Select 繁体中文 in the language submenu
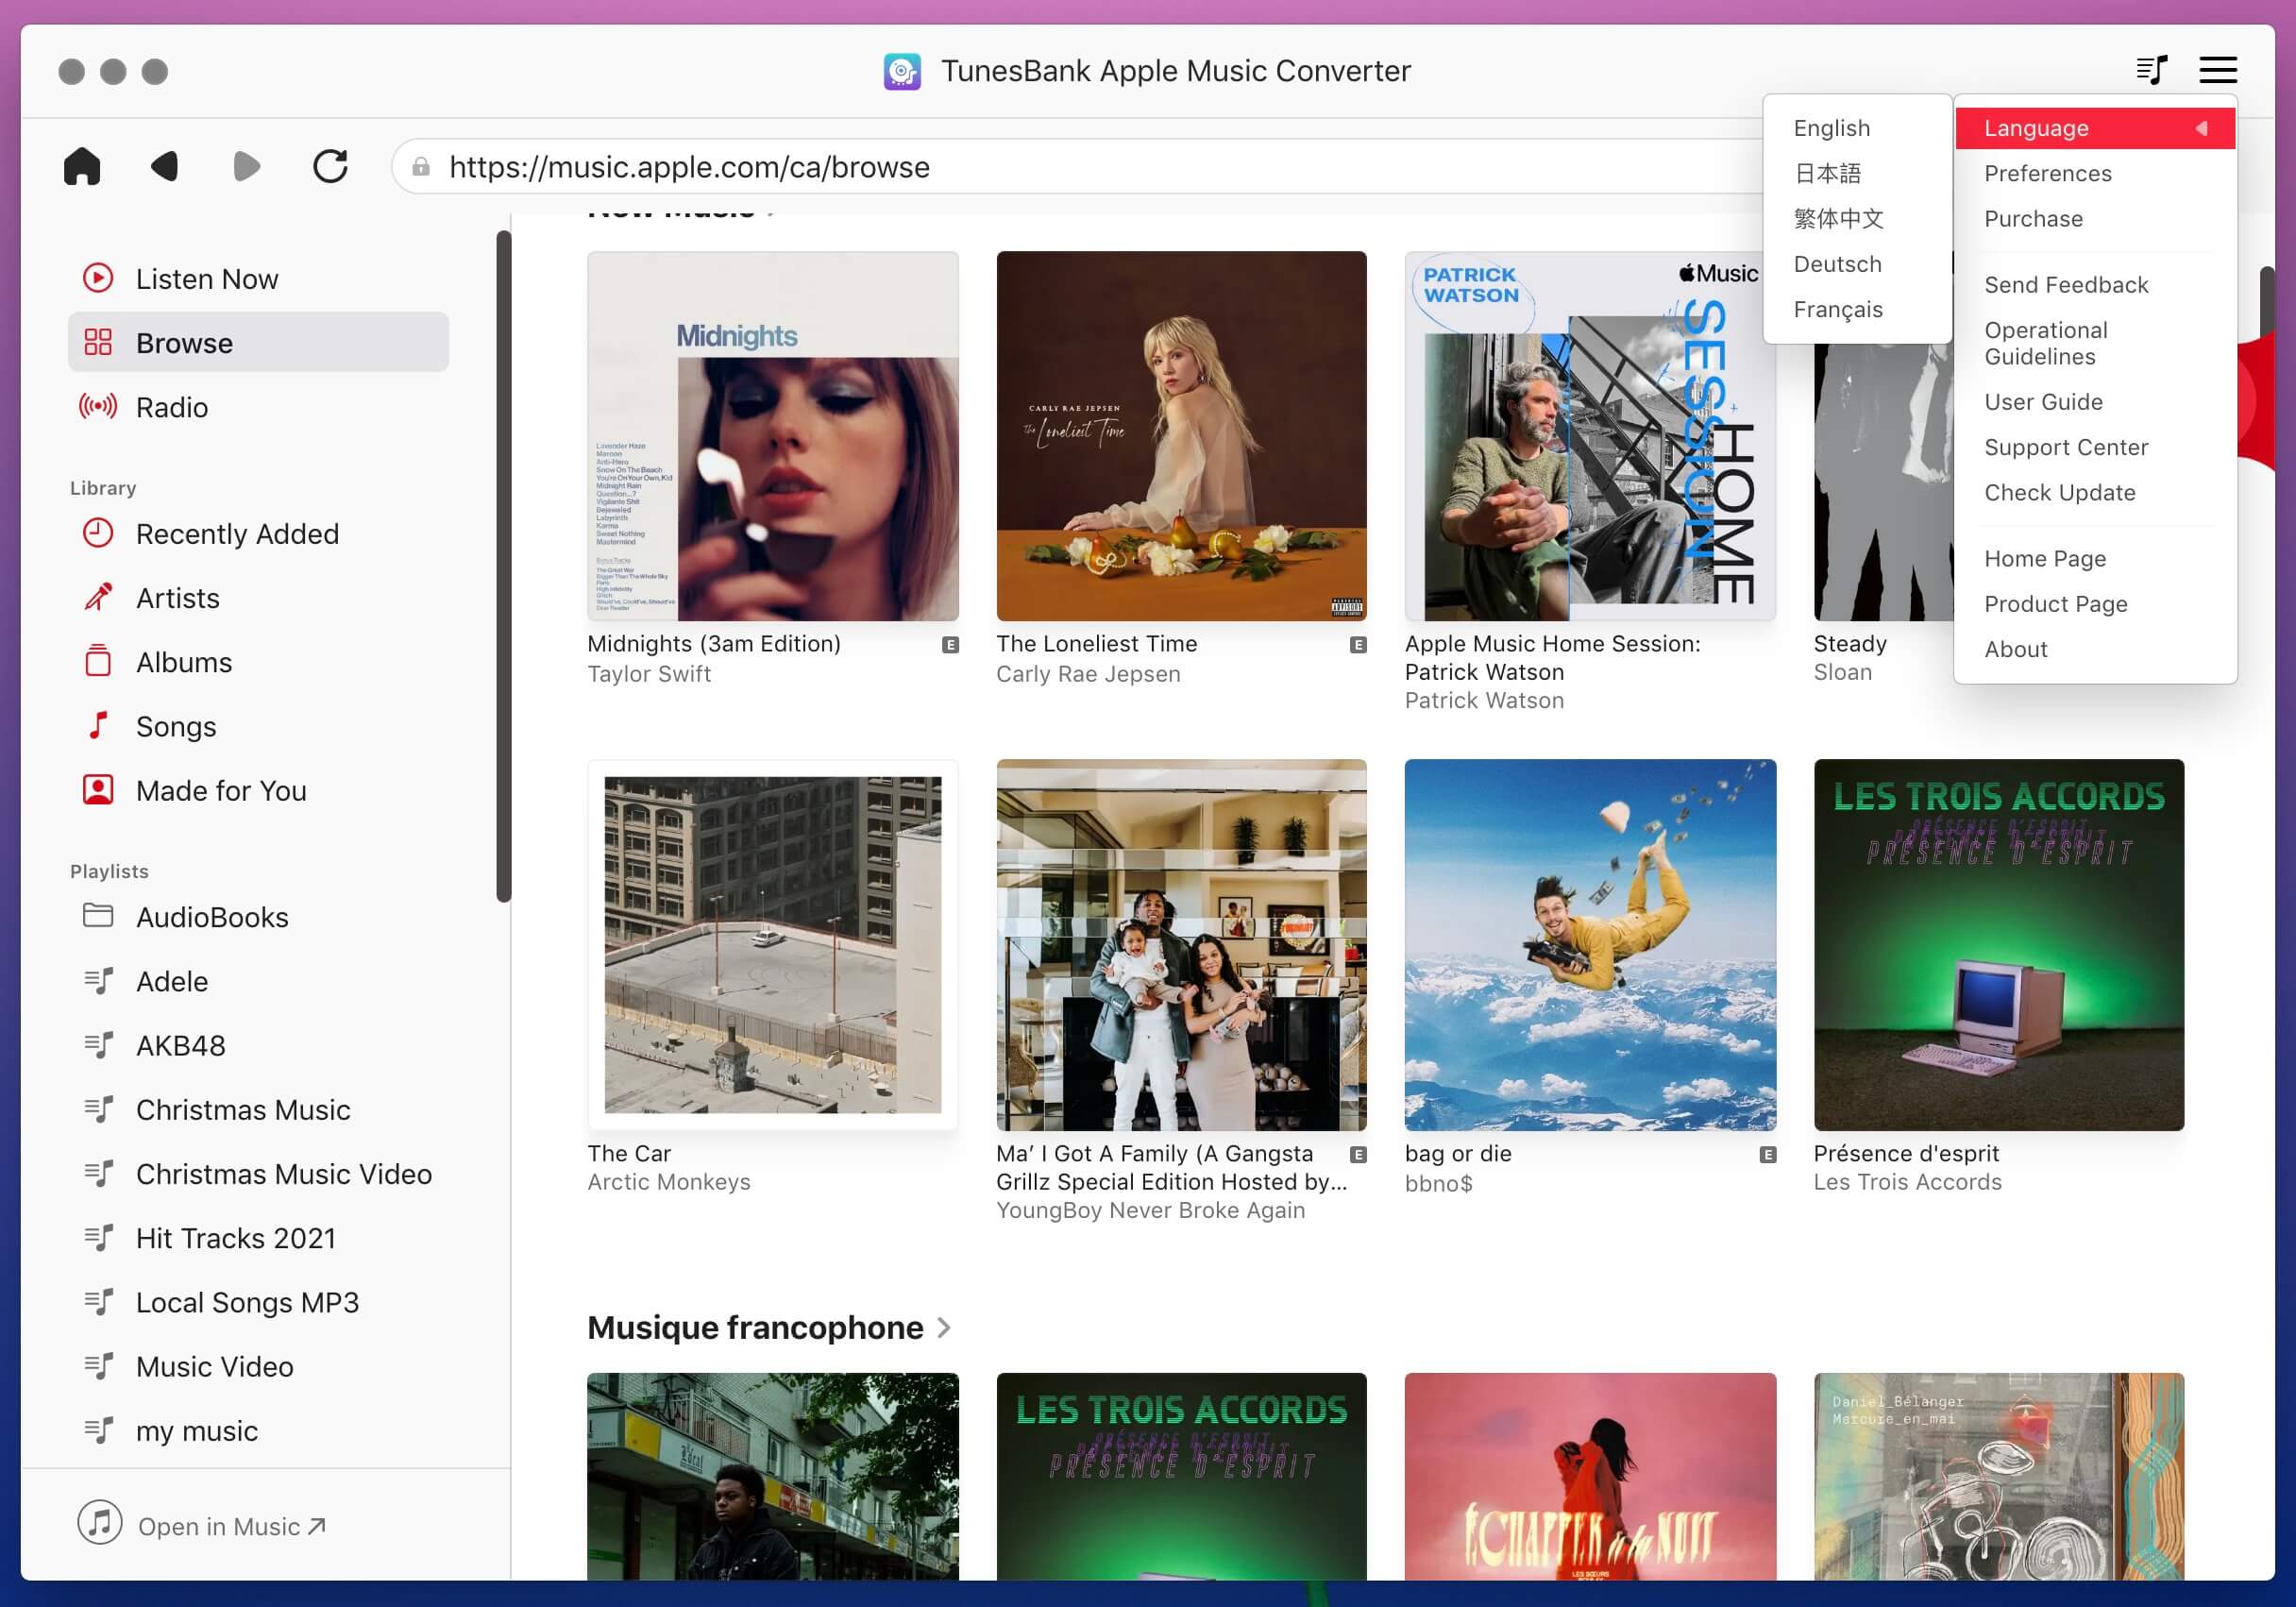Image resolution: width=2296 pixels, height=1607 pixels. tap(1857, 219)
